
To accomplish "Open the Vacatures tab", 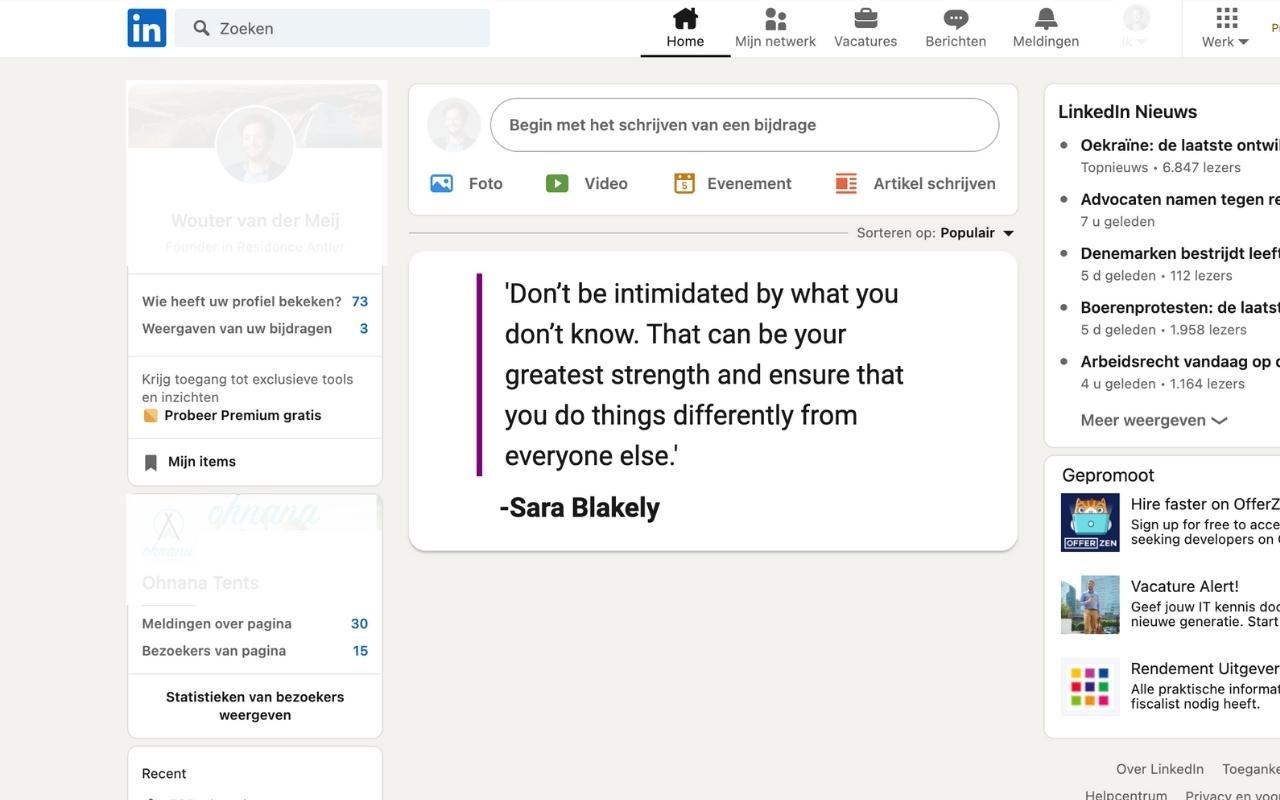I will click(865, 28).
